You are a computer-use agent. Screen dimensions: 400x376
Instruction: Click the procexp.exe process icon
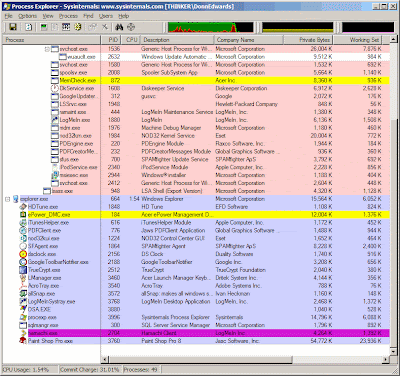[23, 318]
